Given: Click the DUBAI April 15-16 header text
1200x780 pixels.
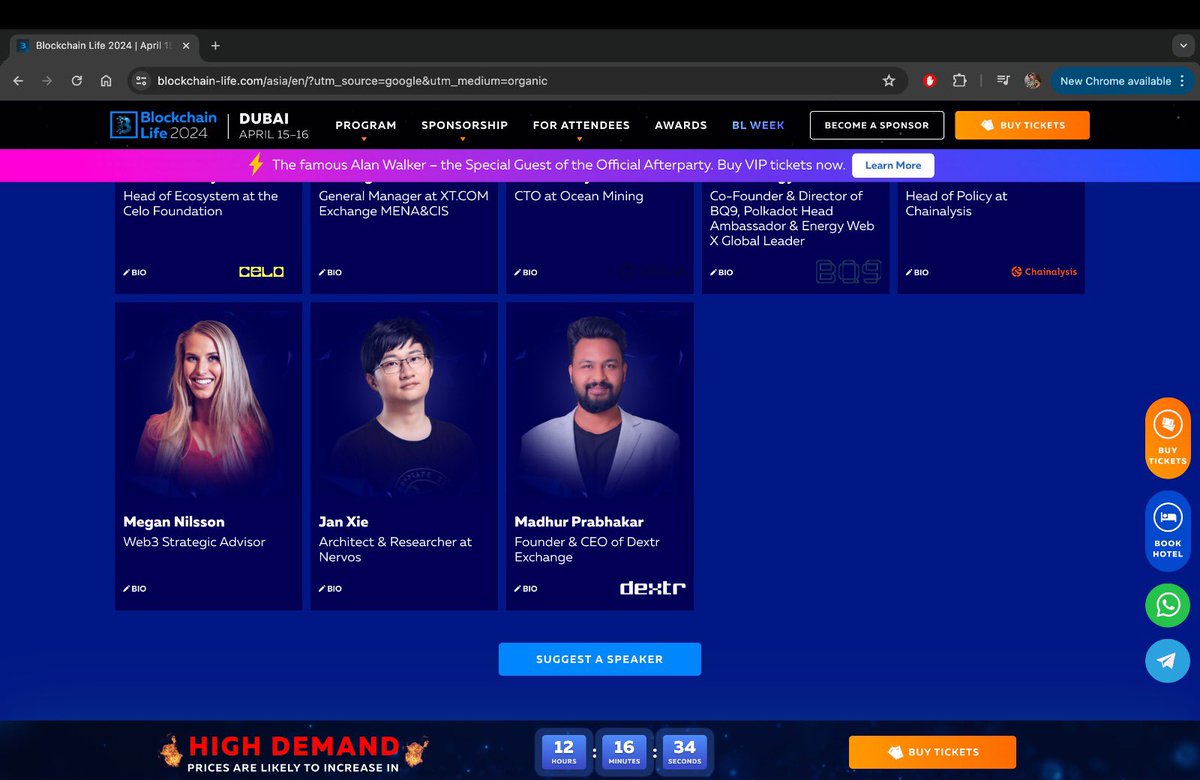Looking at the screenshot, I should click(x=274, y=126).
